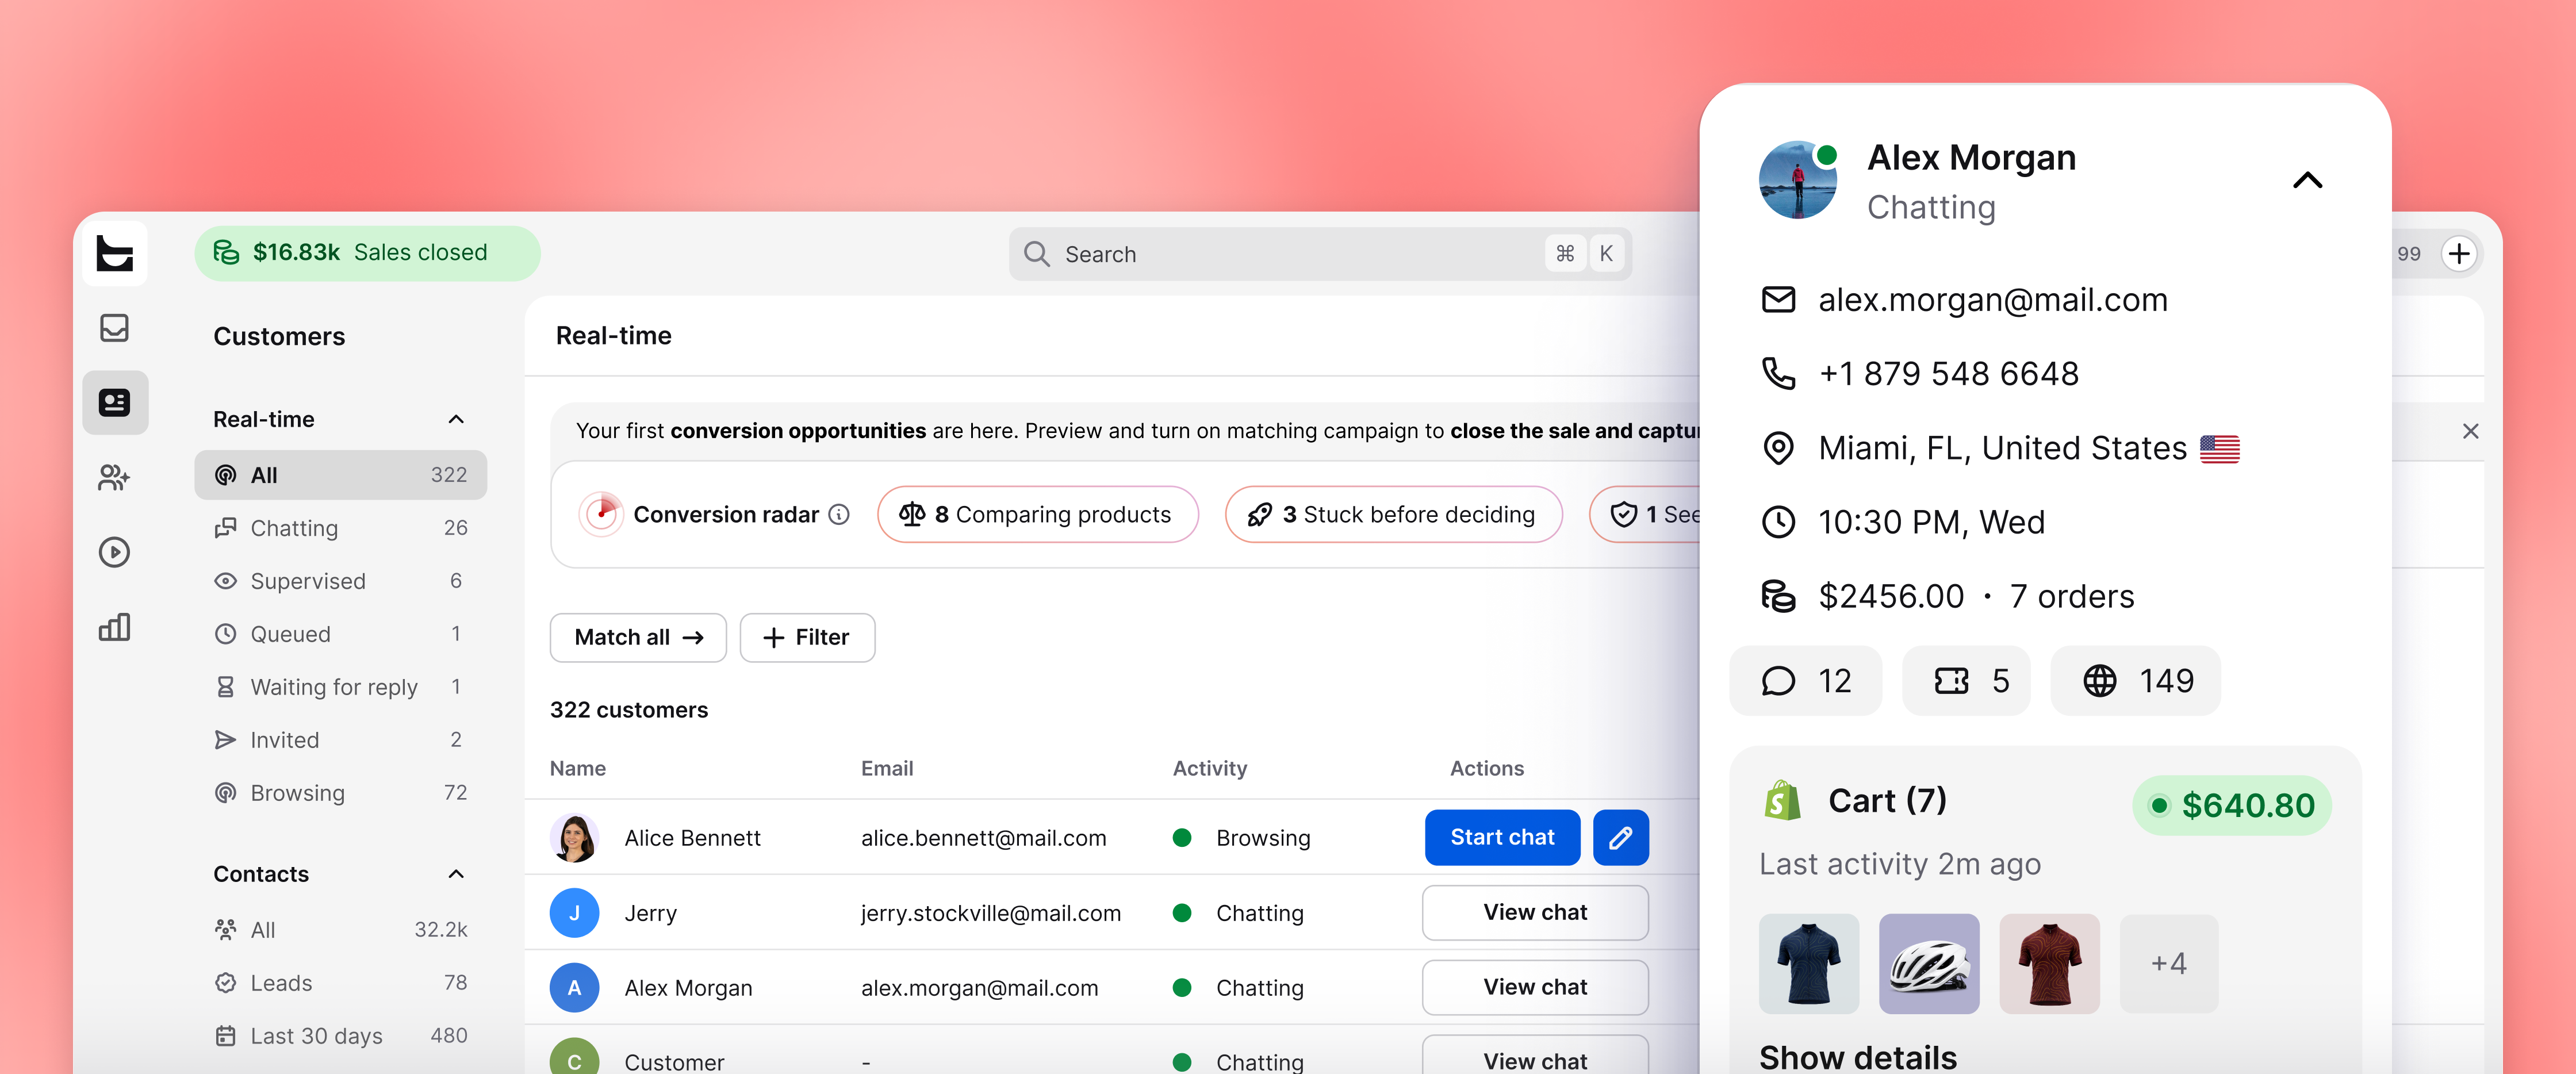Click the magnifier icon in Search bar
Image resolution: width=2576 pixels, height=1074 pixels.
[x=1037, y=254]
